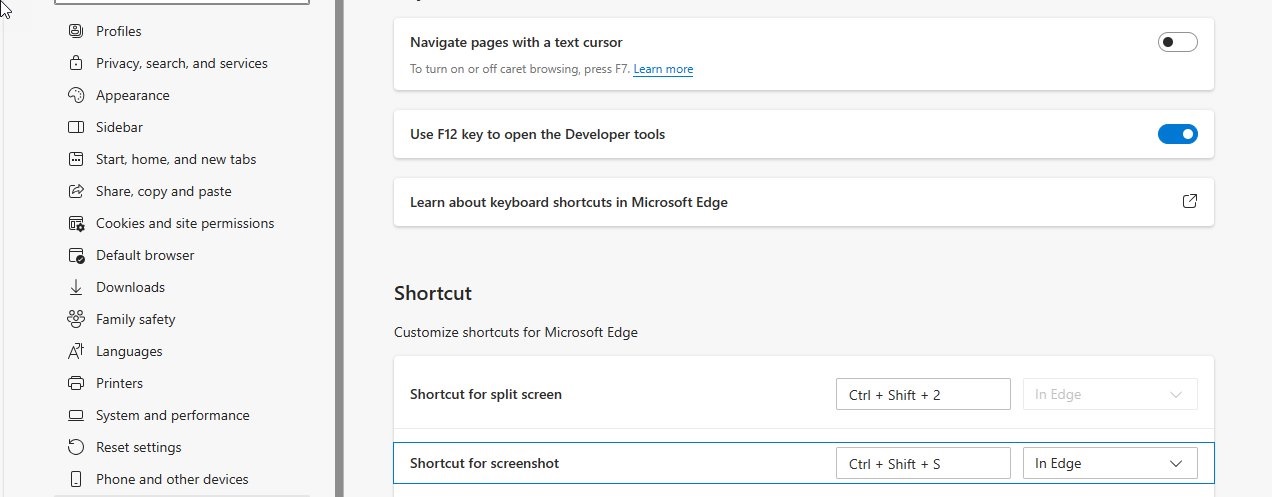
Task: Enable Navigate pages with a text cursor toggle
Action: [x=1177, y=42]
